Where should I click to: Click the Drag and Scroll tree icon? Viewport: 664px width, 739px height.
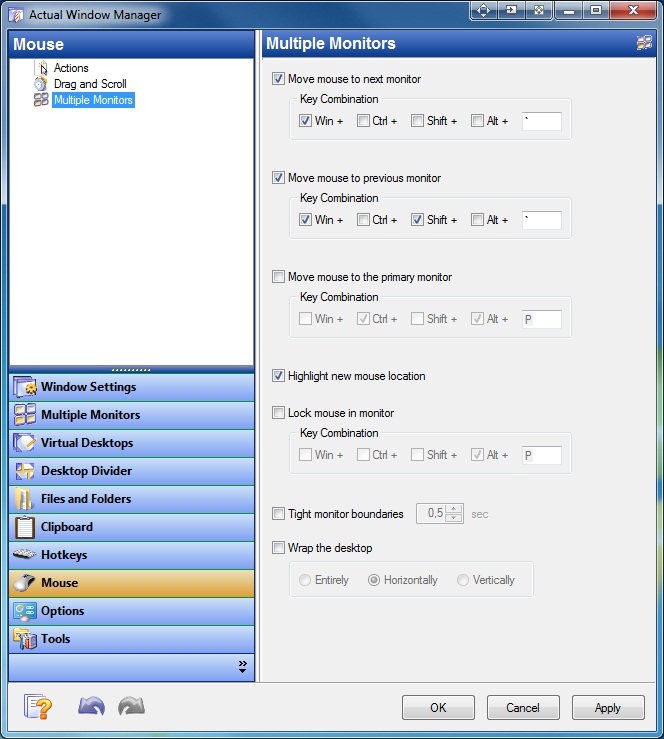(x=41, y=84)
